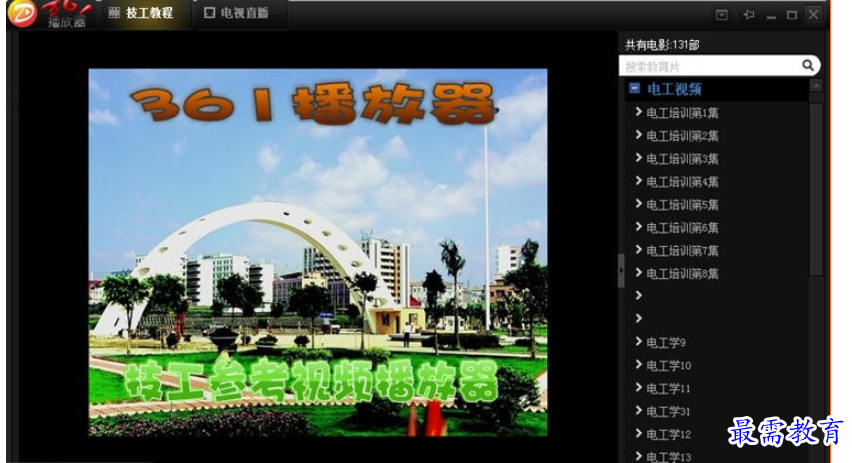Image resolution: width=852 pixels, height=463 pixels.
Task: Click the arrow beside 电工学9
Action: tap(639, 341)
